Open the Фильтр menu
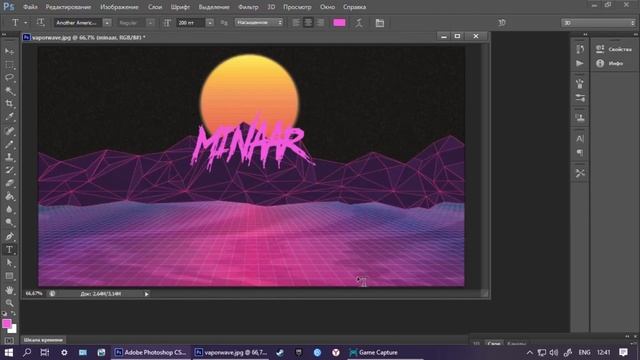The width and height of the screenshot is (640, 360). click(248, 7)
